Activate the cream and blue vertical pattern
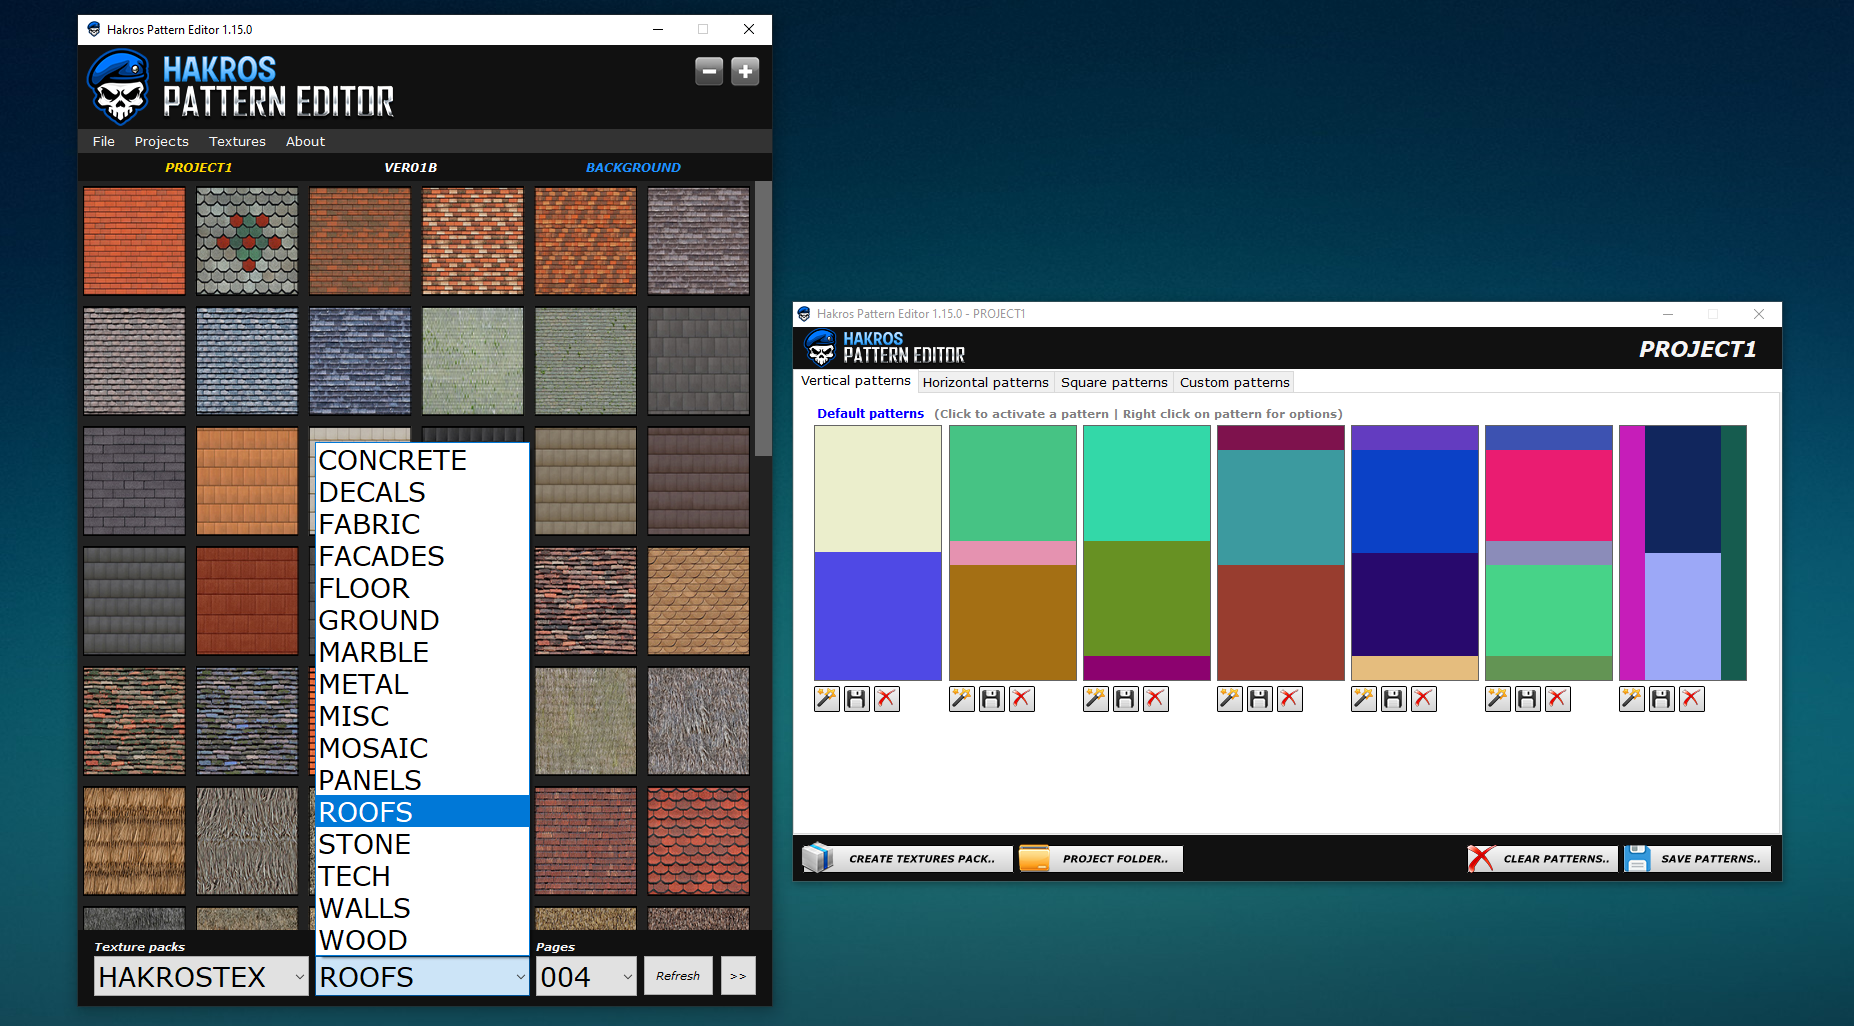The height and width of the screenshot is (1026, 1854). click(x=878, y=553)
